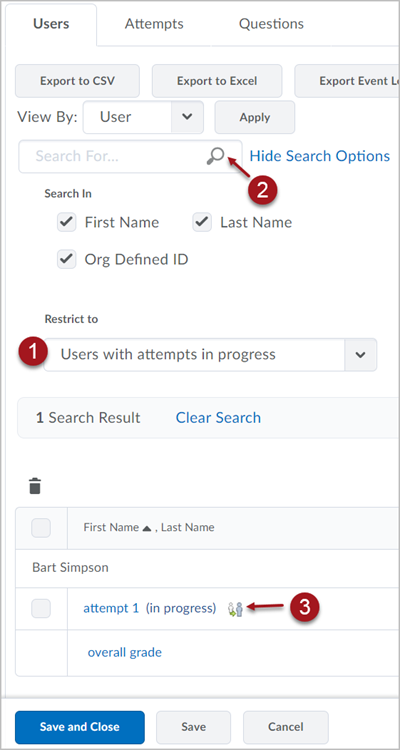The image size is (400, 750).
Task: Click the Clear Search link
Action: coord(218,418)
